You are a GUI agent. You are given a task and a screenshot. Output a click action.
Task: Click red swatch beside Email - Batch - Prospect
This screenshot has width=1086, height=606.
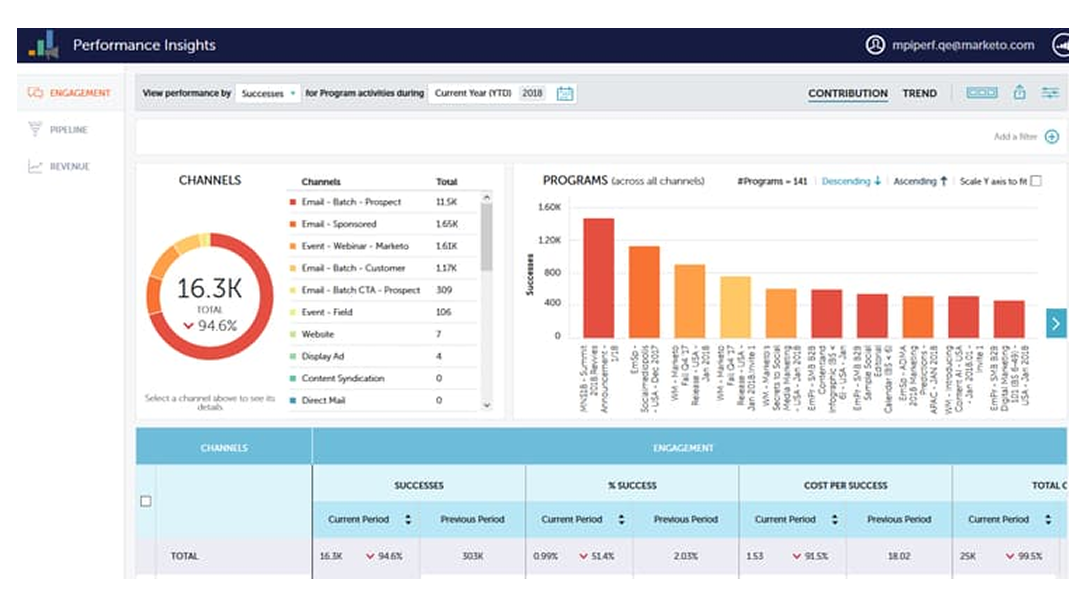(292, 202)
